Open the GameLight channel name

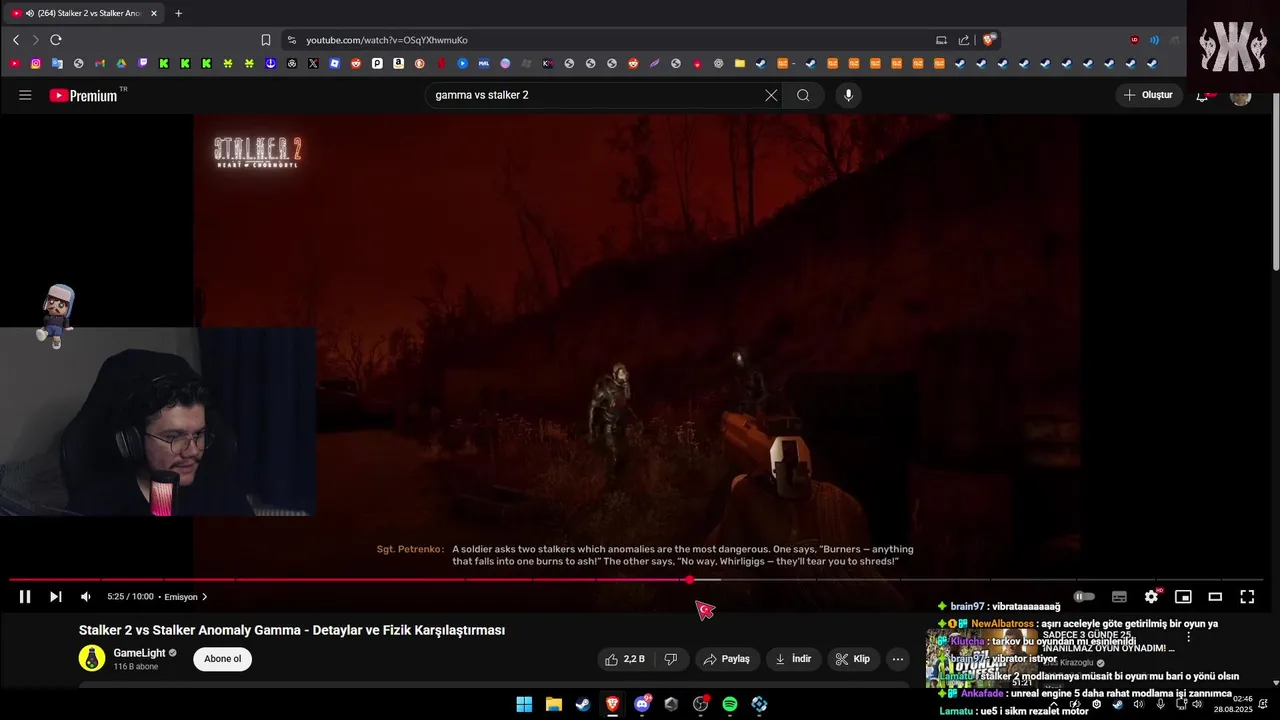(139, 653)
